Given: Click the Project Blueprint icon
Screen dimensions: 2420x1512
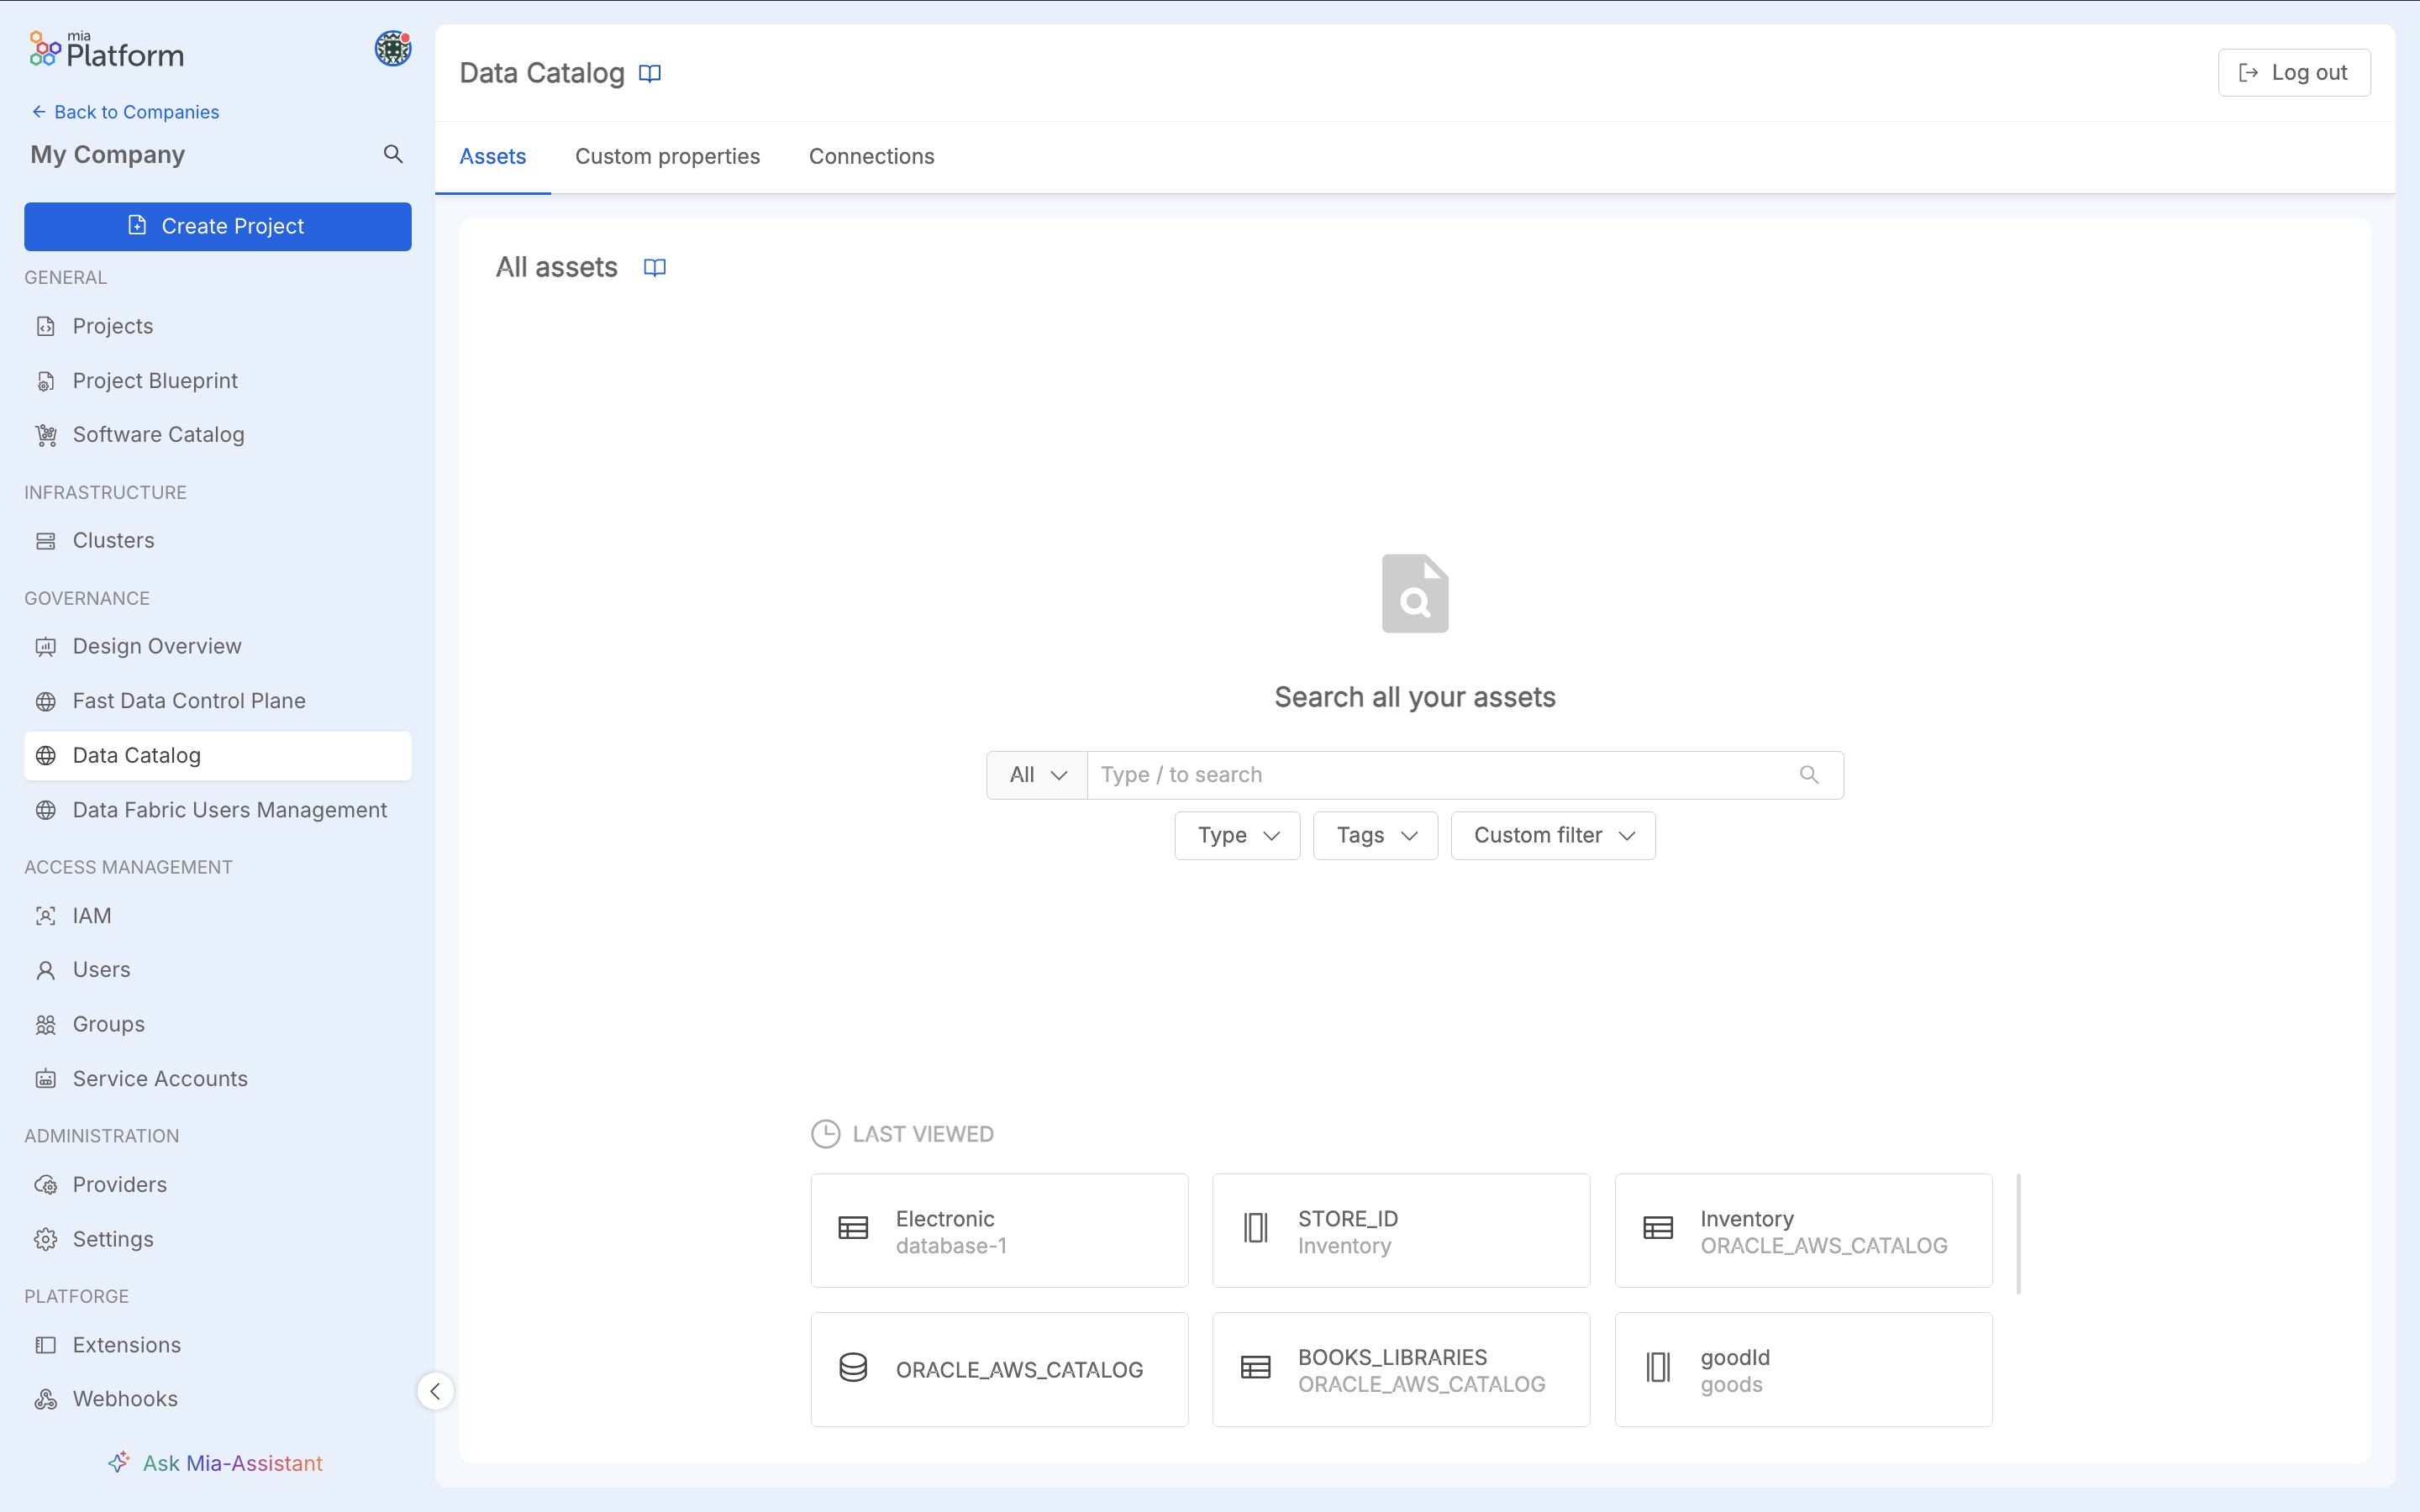Looking at the screenshot, I should pos(47,380).
